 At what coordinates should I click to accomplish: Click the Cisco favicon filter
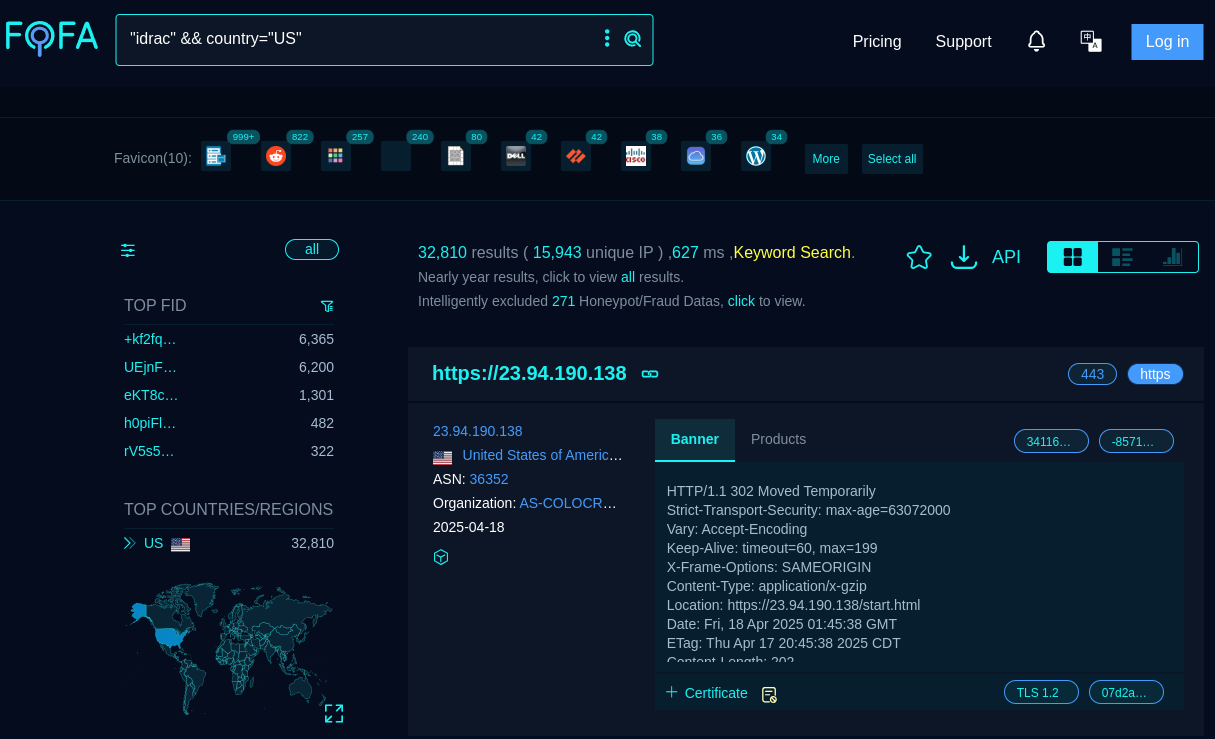(636, 156)
